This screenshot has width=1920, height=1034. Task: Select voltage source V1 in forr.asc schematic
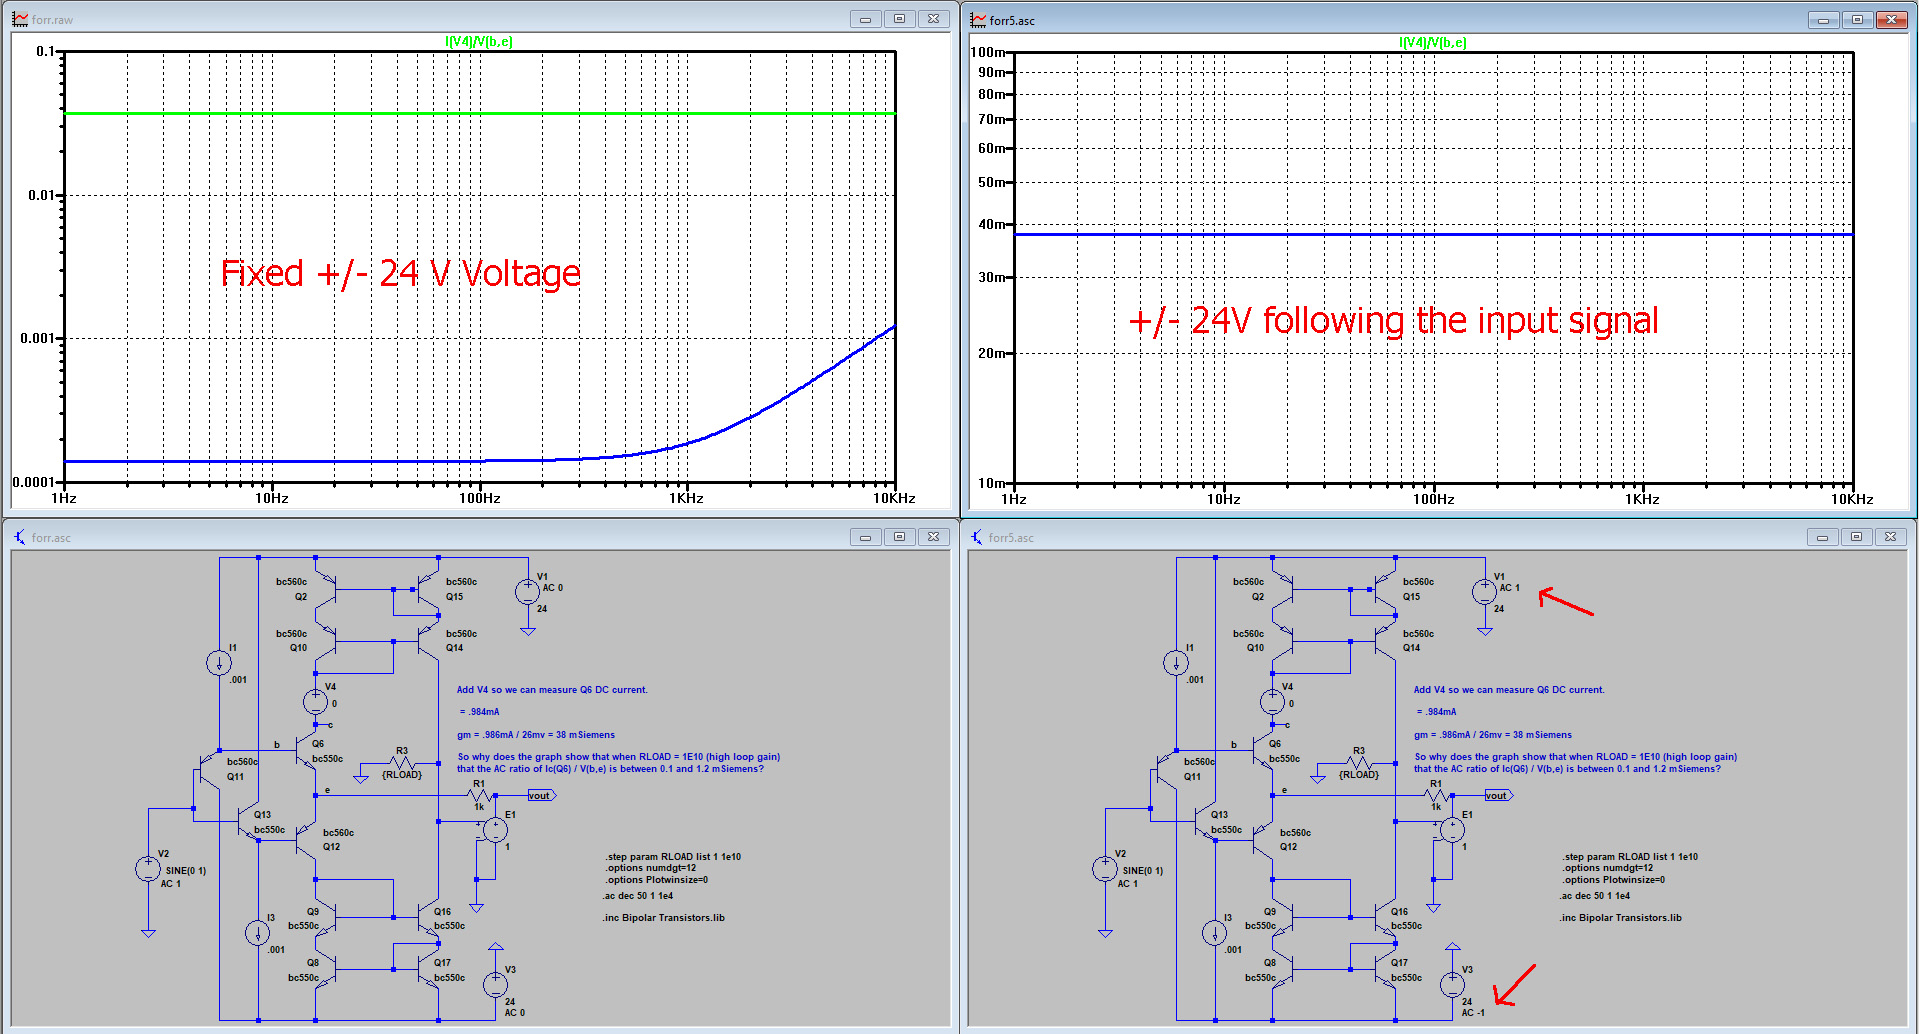pyautogui.click(x=527, y=592)
